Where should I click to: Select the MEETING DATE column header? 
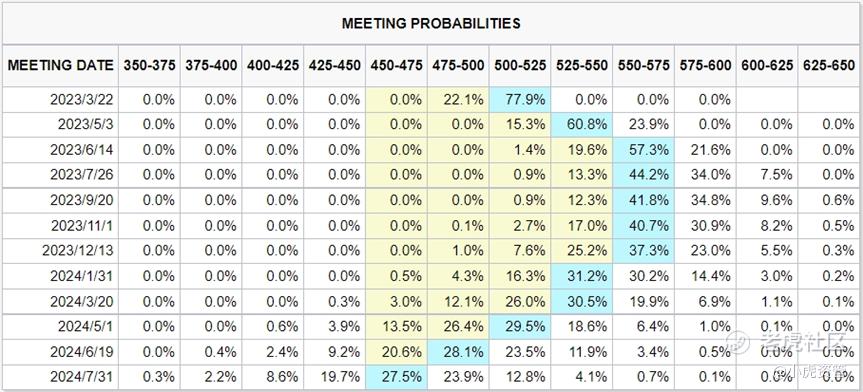60,65
